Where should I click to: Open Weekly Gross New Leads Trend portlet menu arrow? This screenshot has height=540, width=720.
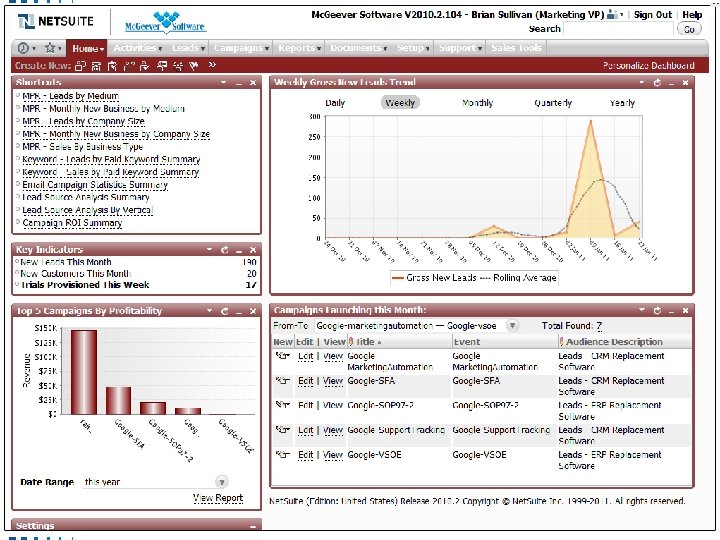[642, 82]
